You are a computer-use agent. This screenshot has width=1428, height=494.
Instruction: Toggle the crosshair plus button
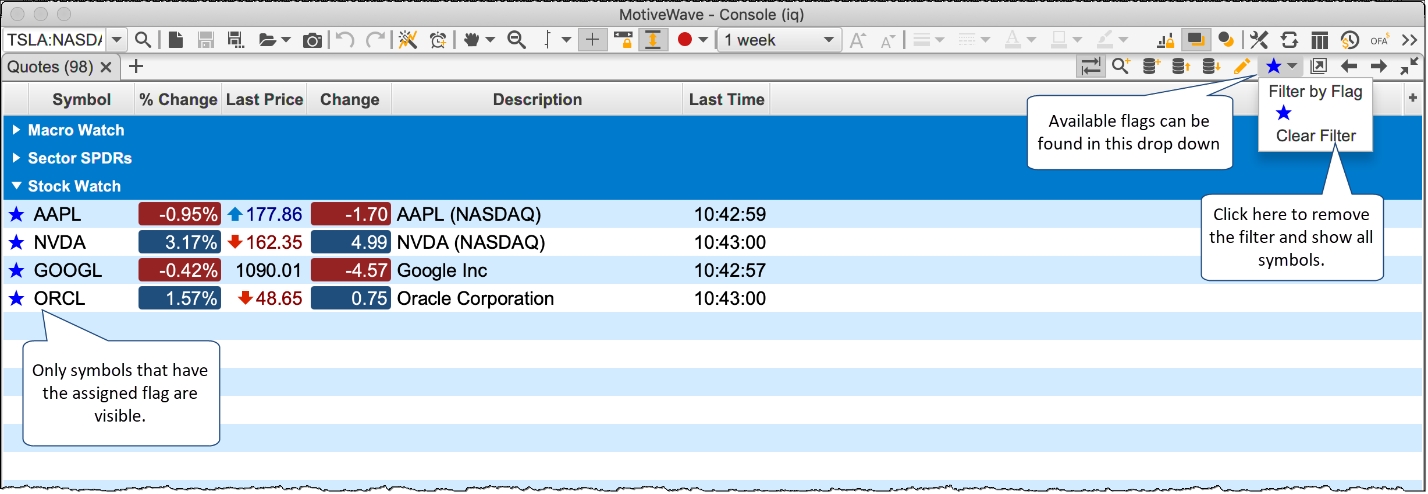tap(593, 40)
